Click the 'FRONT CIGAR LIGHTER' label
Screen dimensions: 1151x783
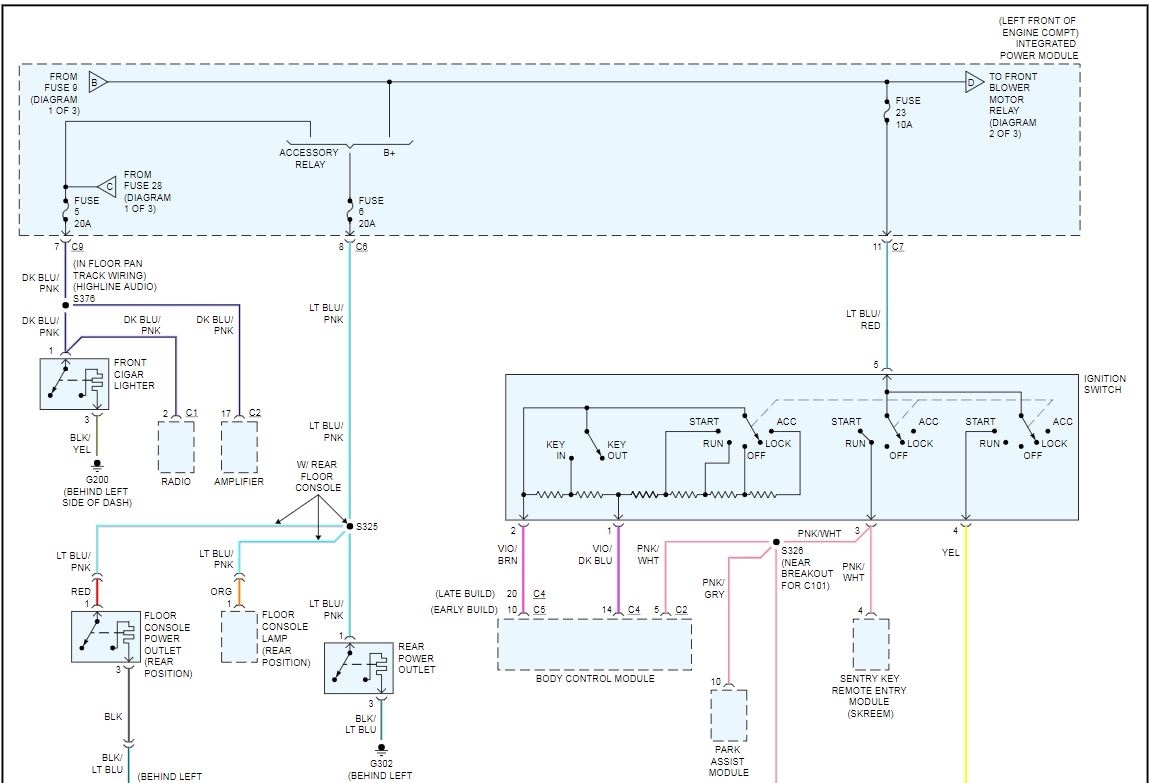(134, 374)
